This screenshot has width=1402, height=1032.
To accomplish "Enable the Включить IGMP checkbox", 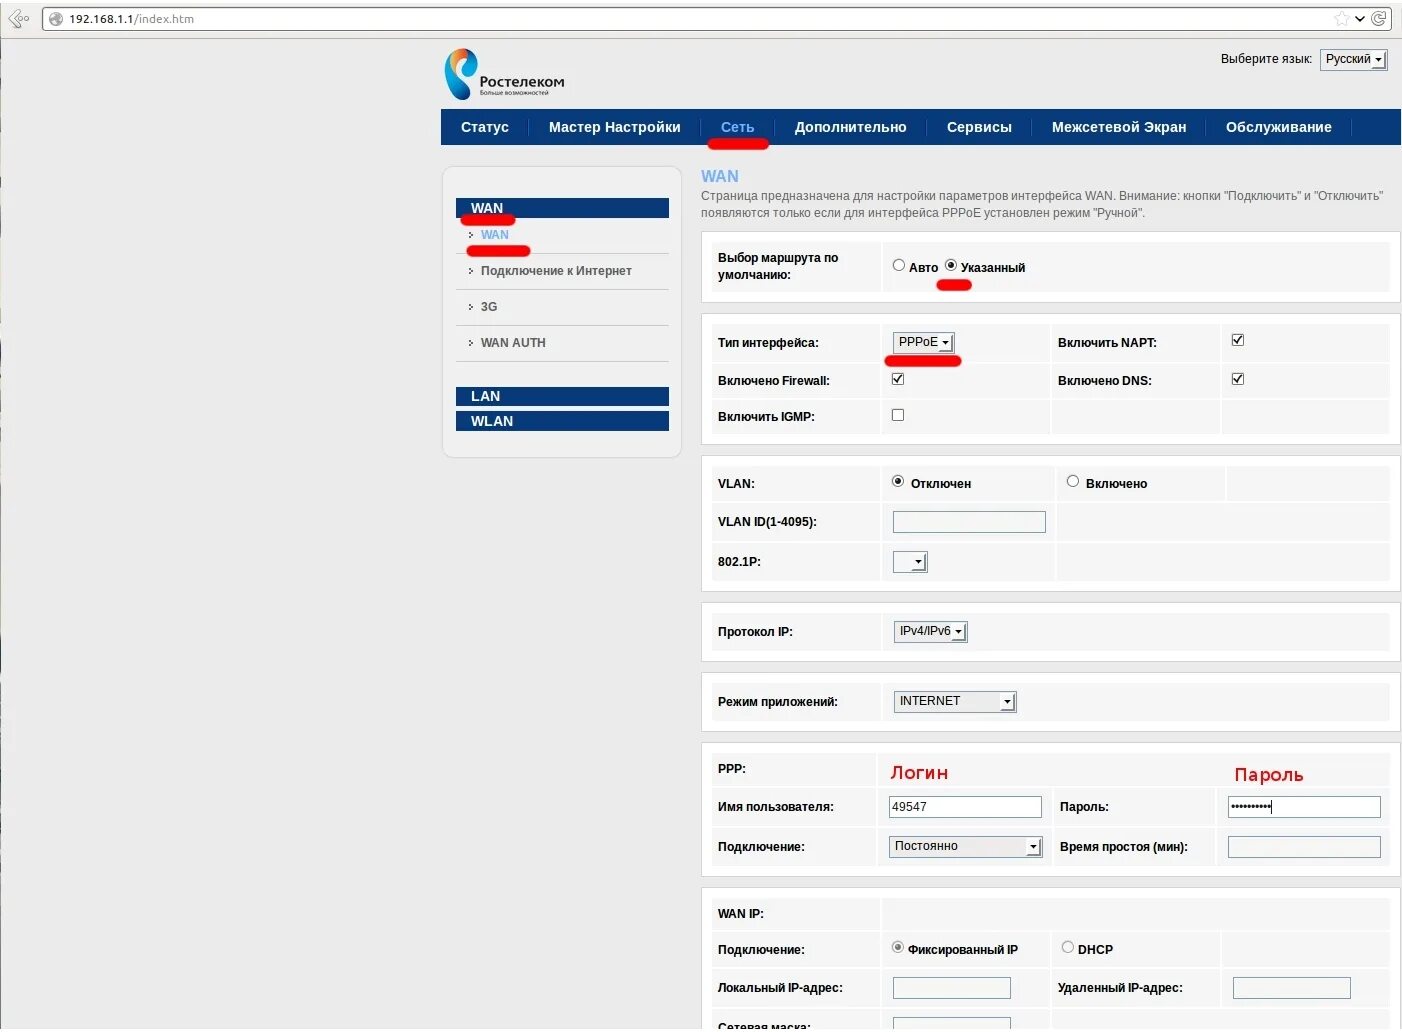I will coord(898,415).
